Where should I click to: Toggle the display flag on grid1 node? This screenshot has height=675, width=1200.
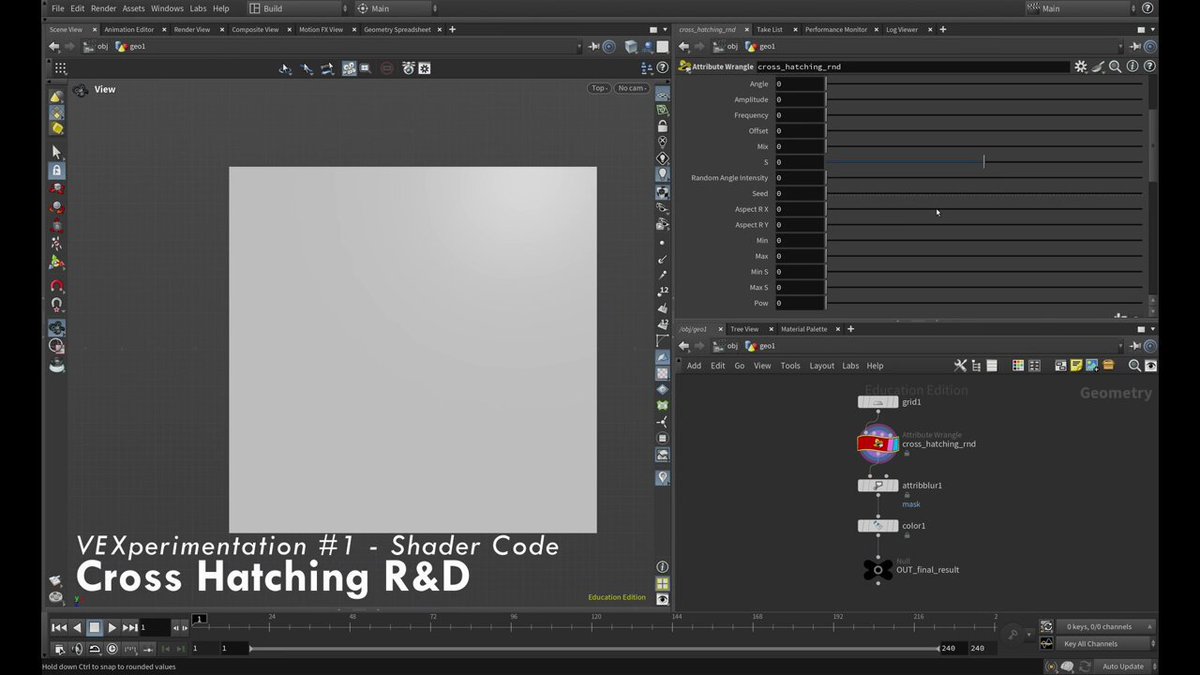(895, 402)
